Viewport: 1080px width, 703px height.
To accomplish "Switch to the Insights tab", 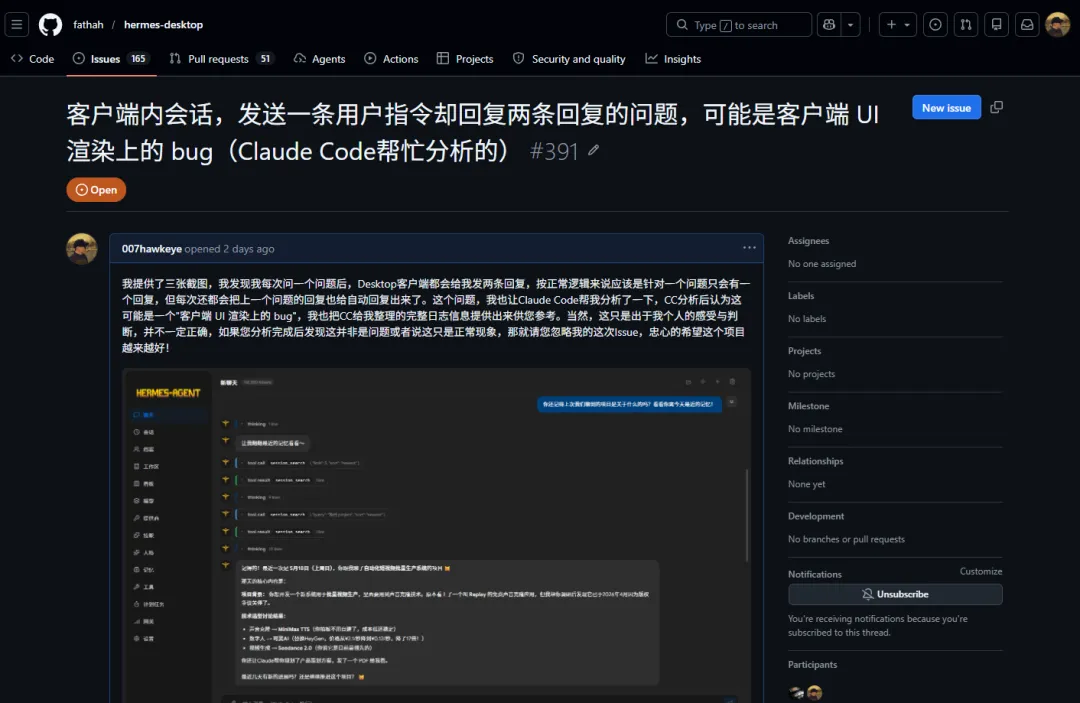I will pos(673,59).
